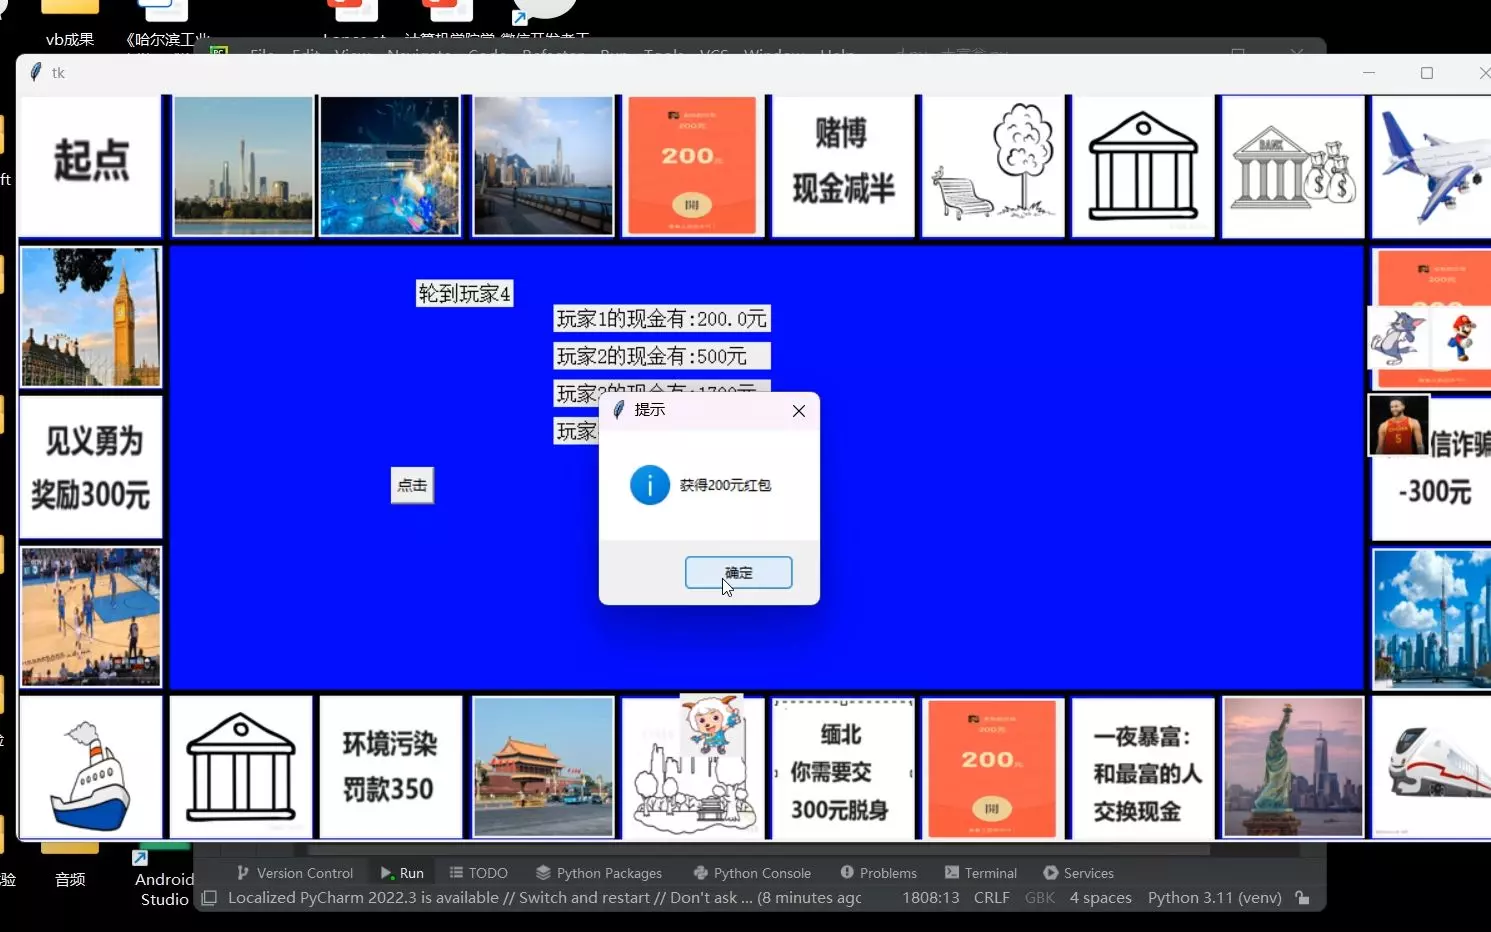Click the airplane tile
This screenshot has height=932, width=1491.
pyautogui.click(x=1432, y=166)
